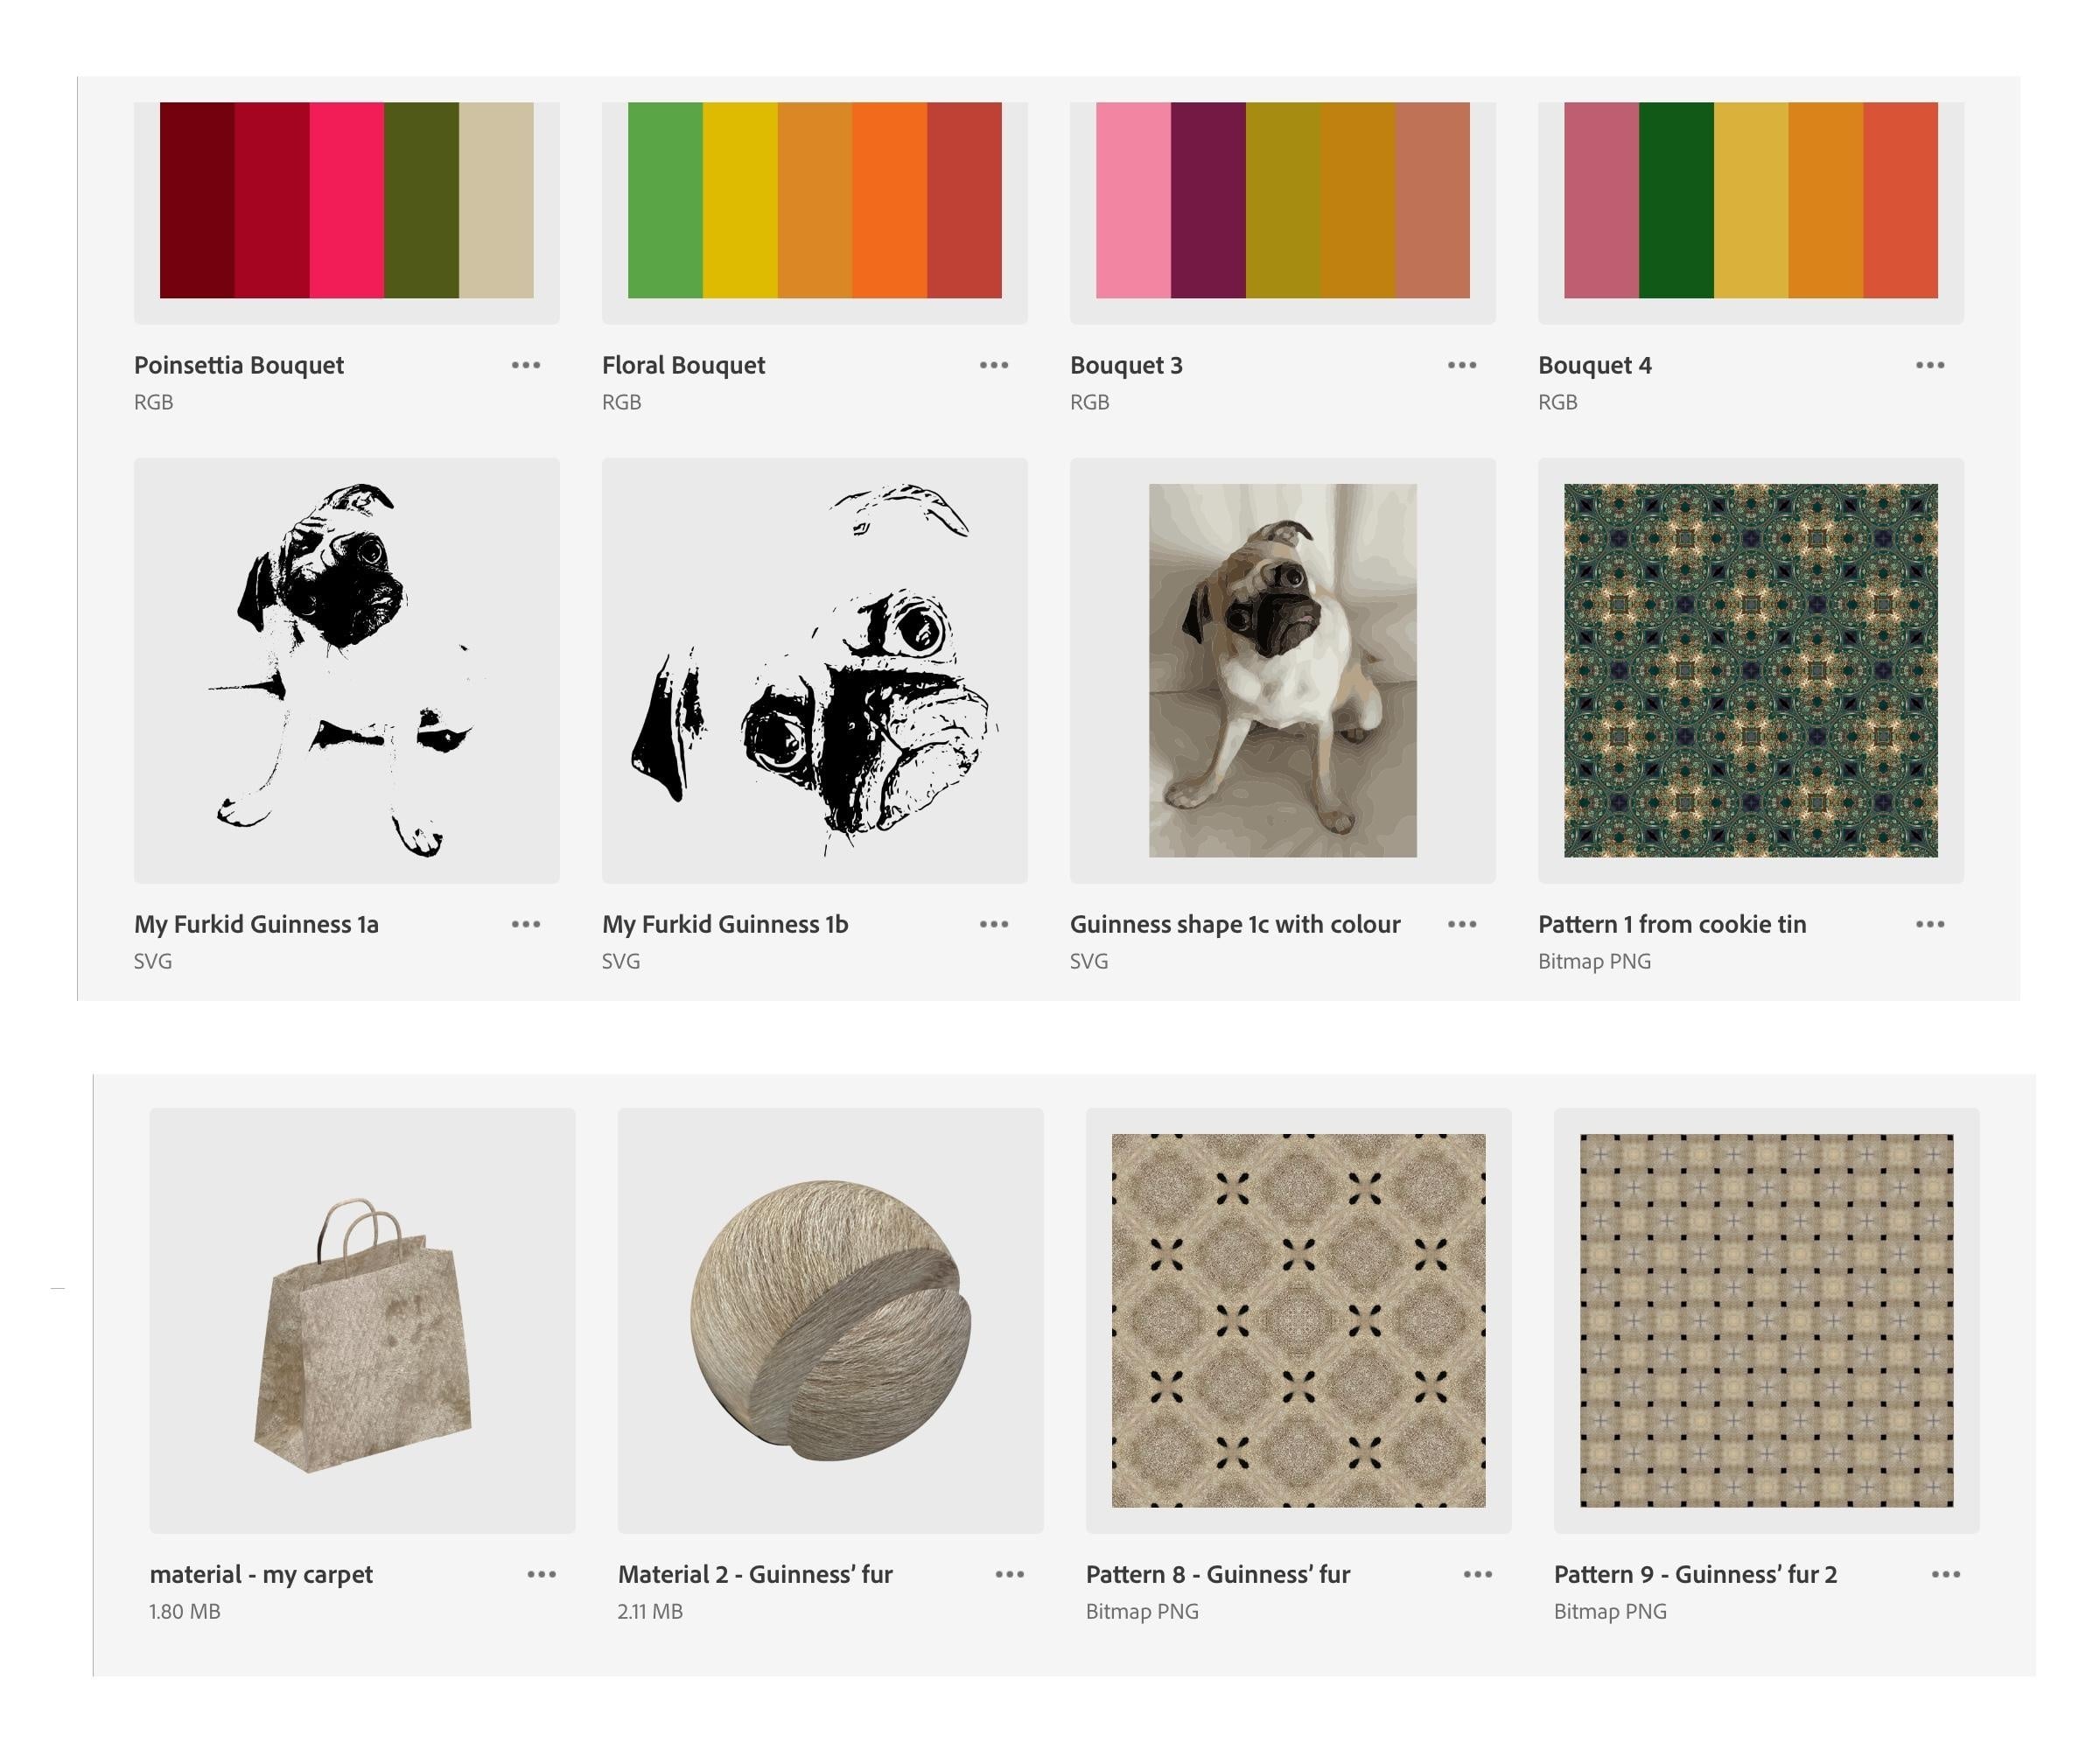Click the 1.80 MB file size text

pyautogui.click(x=185, y=1611)
